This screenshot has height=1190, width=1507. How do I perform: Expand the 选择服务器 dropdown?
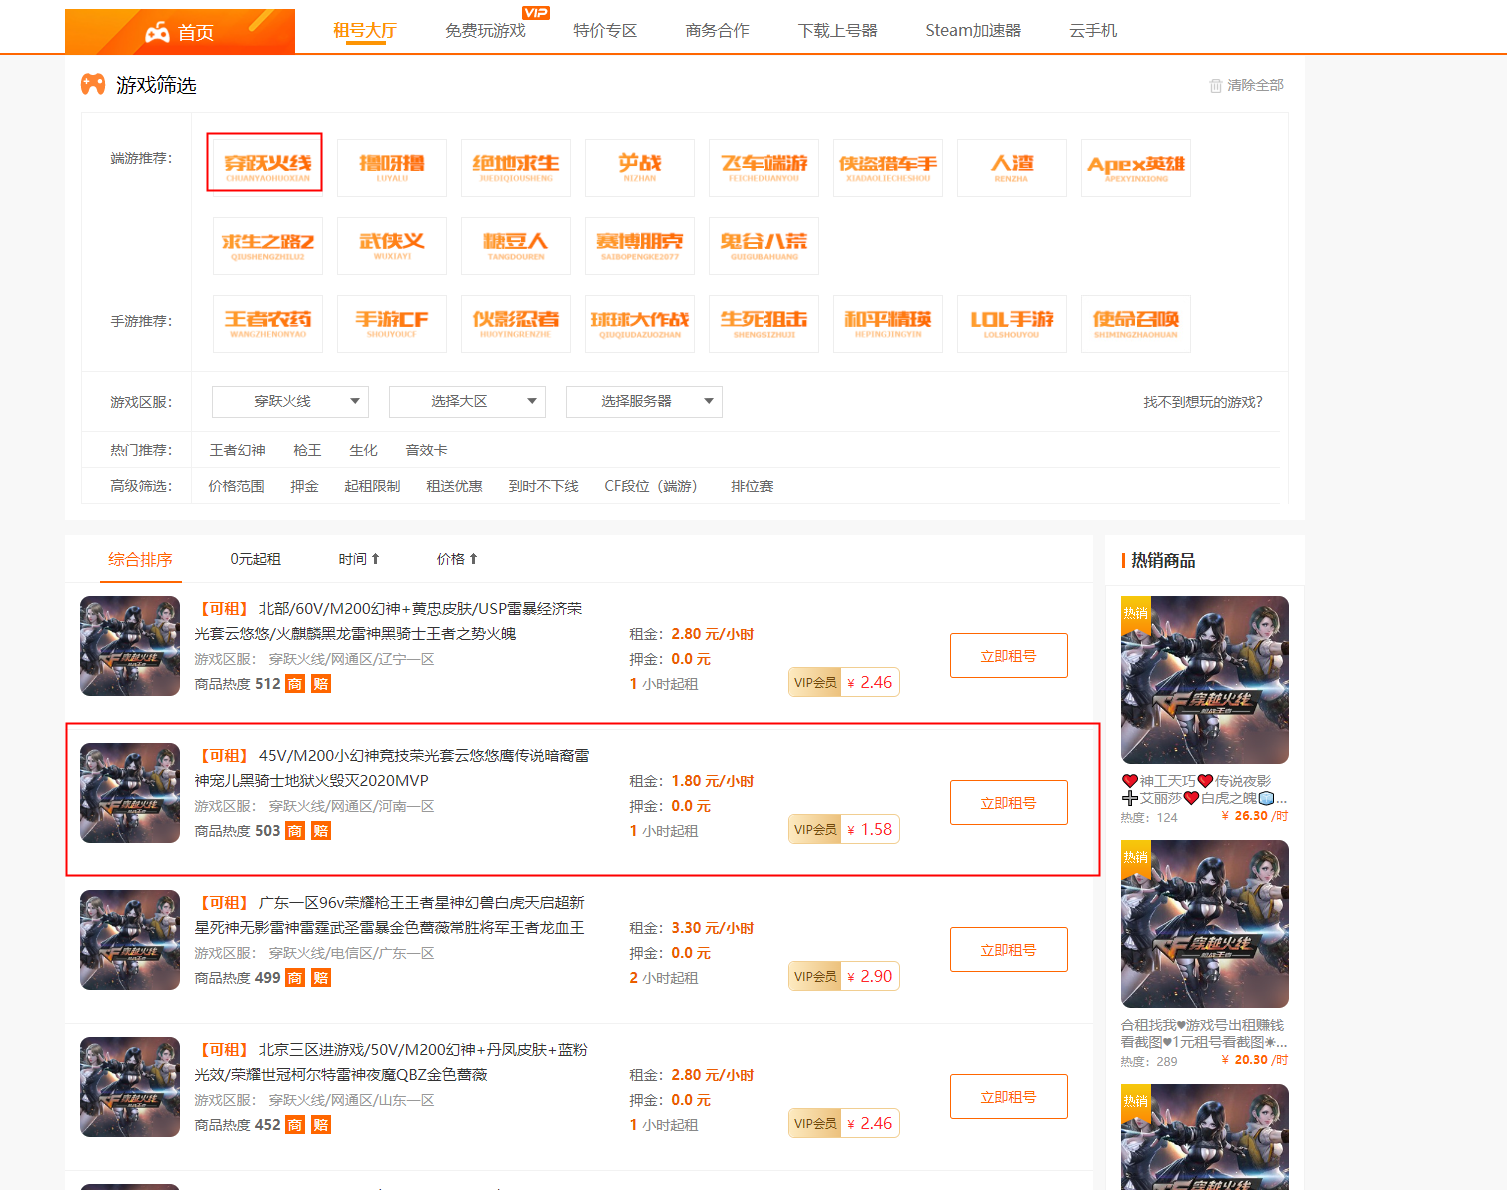click(x=644, y=401)
